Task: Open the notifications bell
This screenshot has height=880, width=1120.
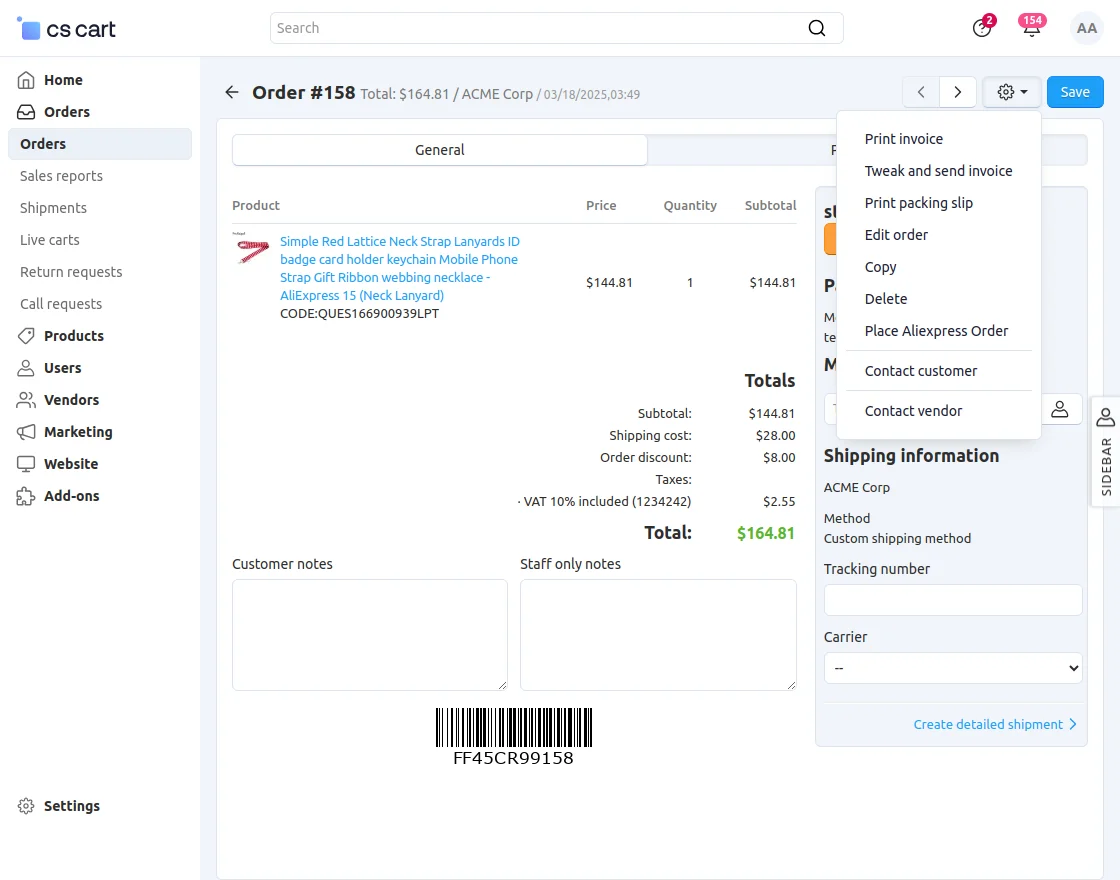Action: [x=1031, y=28]
